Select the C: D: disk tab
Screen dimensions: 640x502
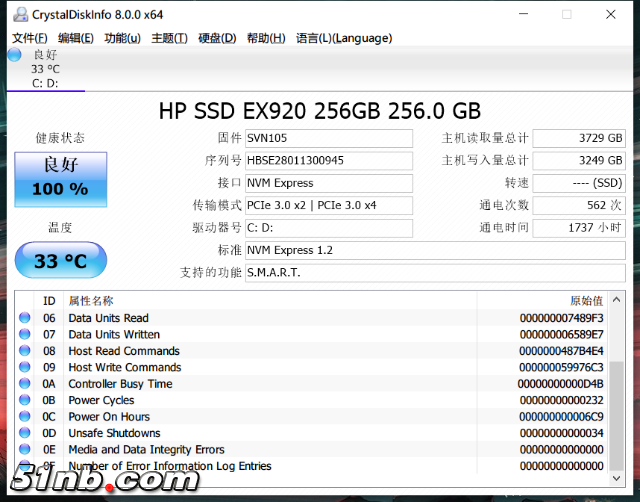click(x=45, y=69)
